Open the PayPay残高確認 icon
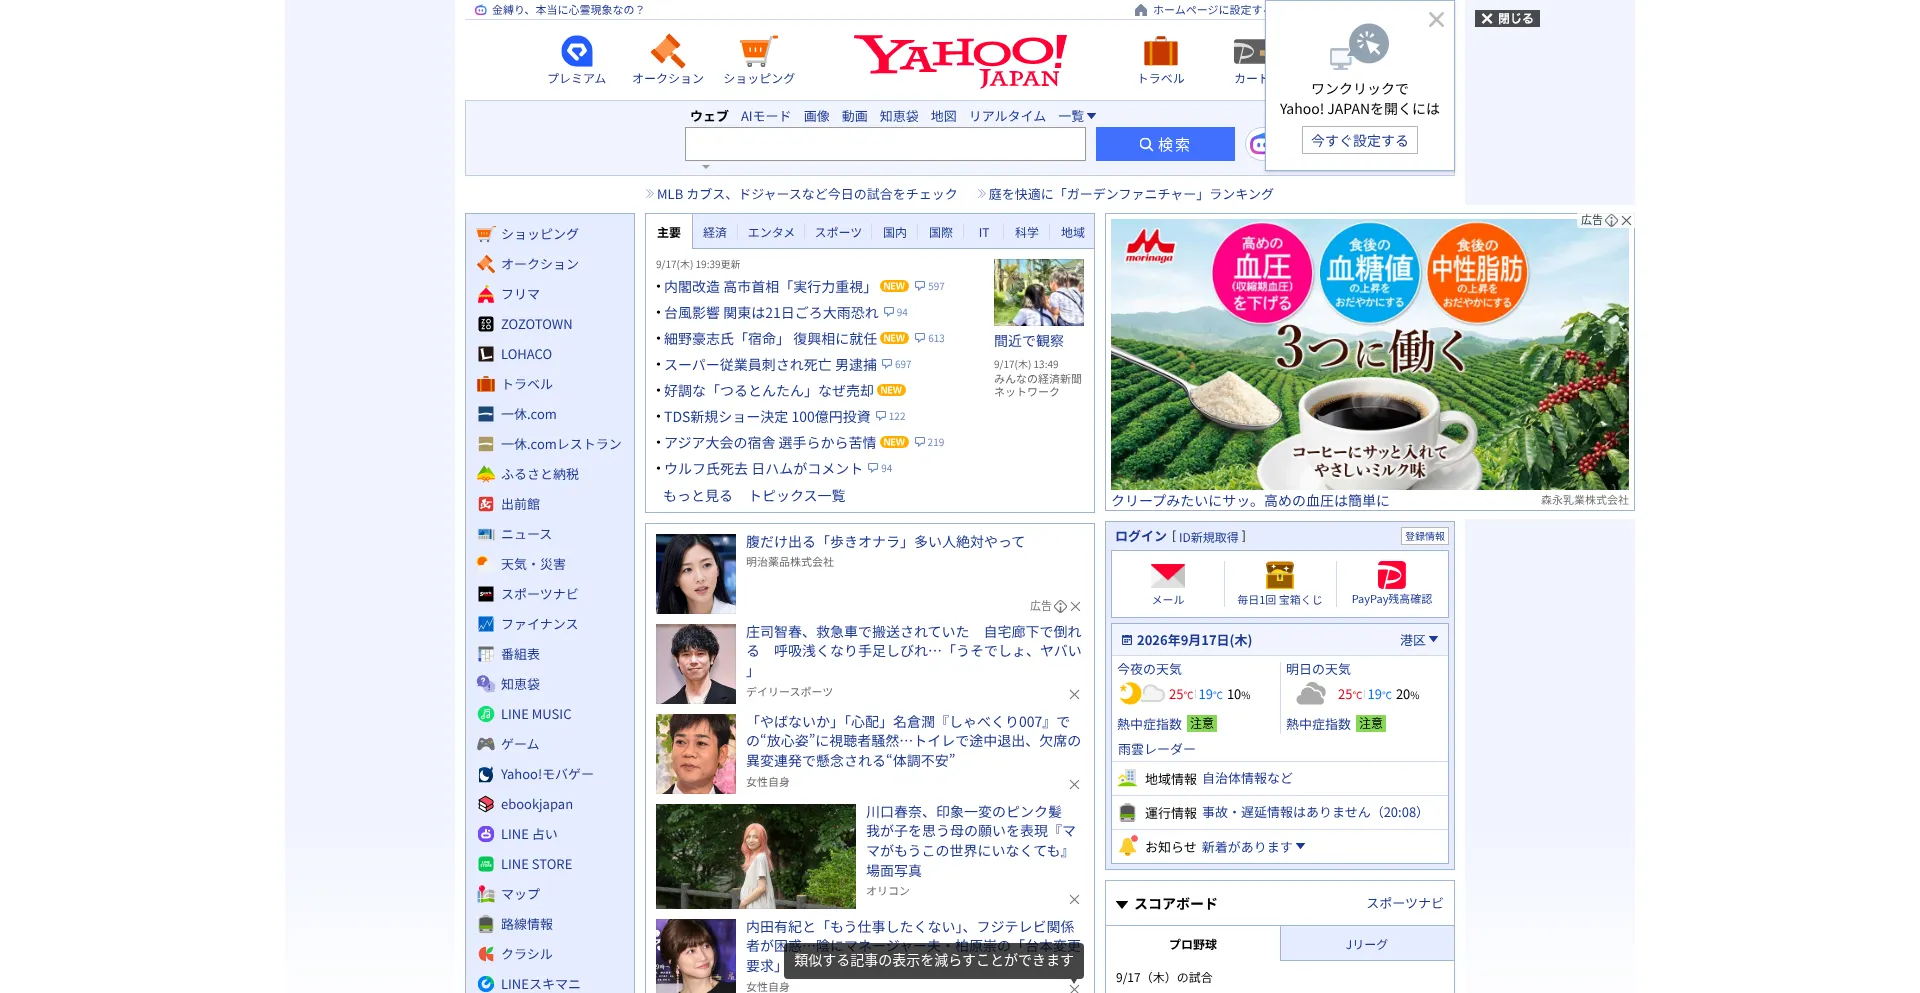 pyautogui.click(x=1392, y=575)
